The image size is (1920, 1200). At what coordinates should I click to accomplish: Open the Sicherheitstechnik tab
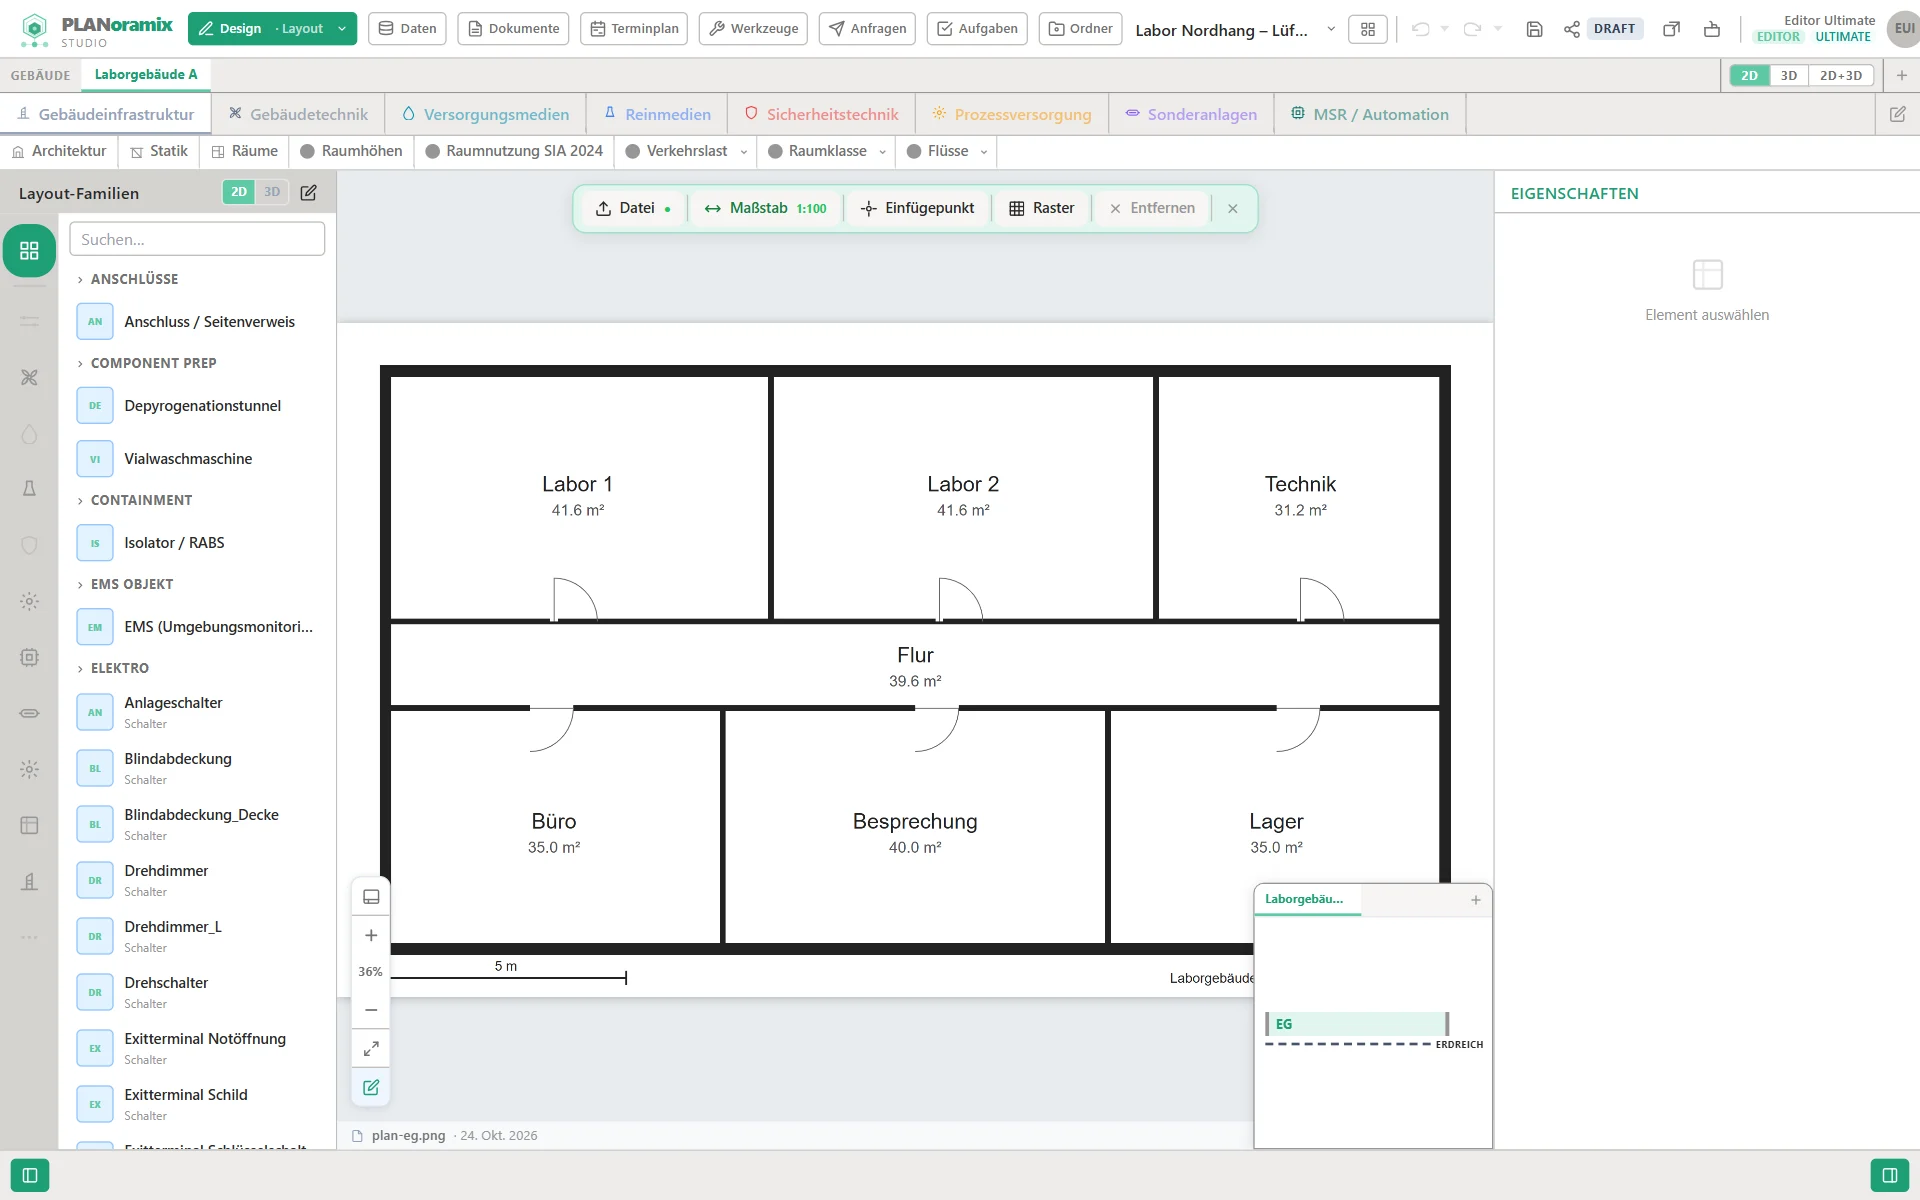click(x=821, y=114)
